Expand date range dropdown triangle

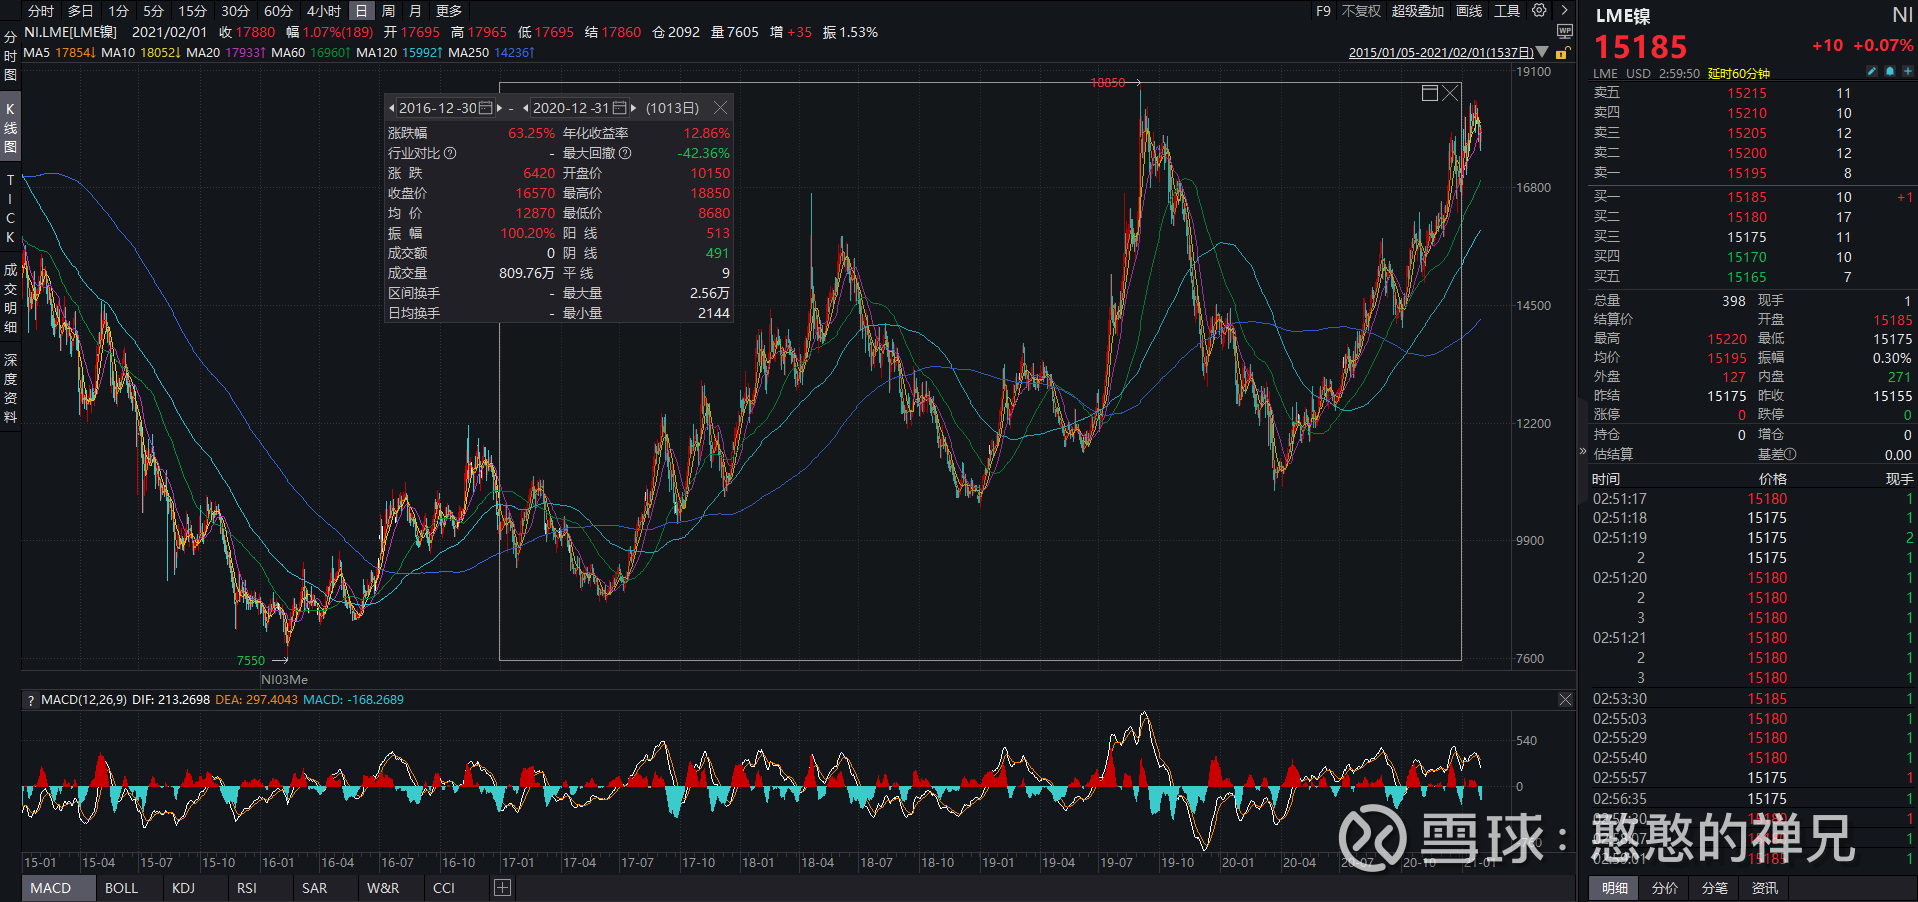click(x=1542, y=52)
